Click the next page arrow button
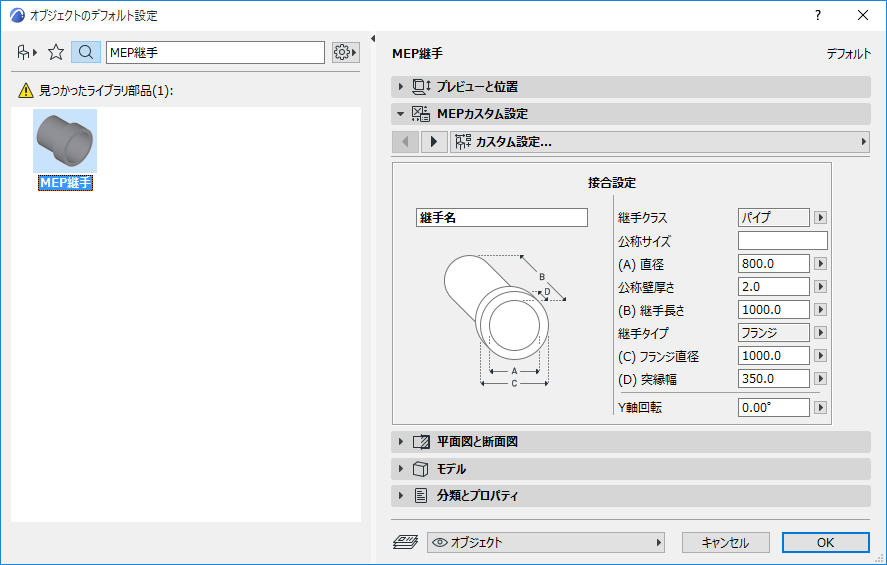Viewport: 887px width, 565px height. 434,141
